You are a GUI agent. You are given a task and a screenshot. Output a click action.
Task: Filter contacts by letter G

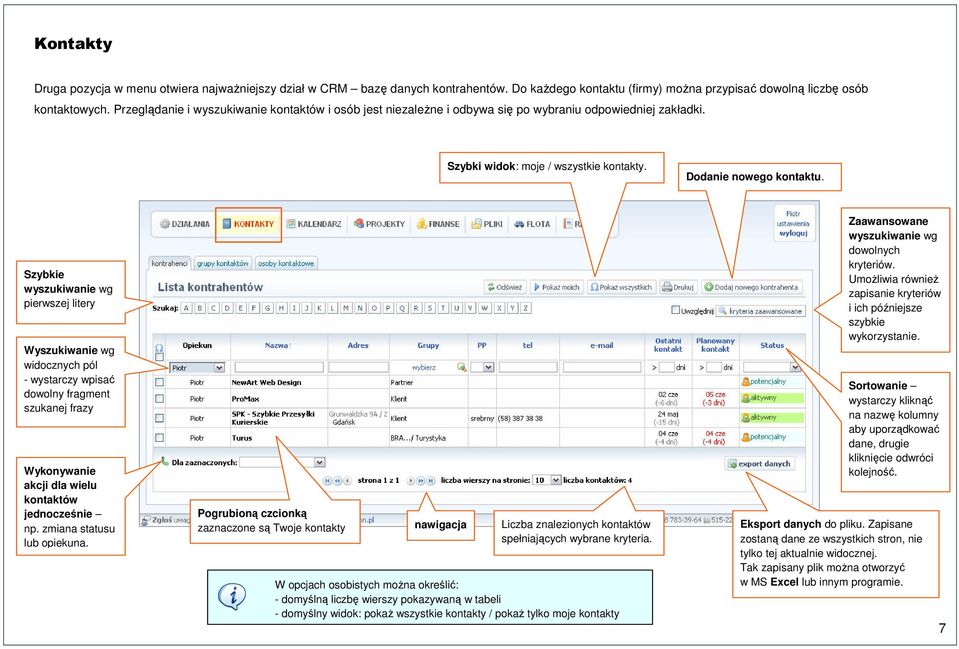tap(268, 308)
